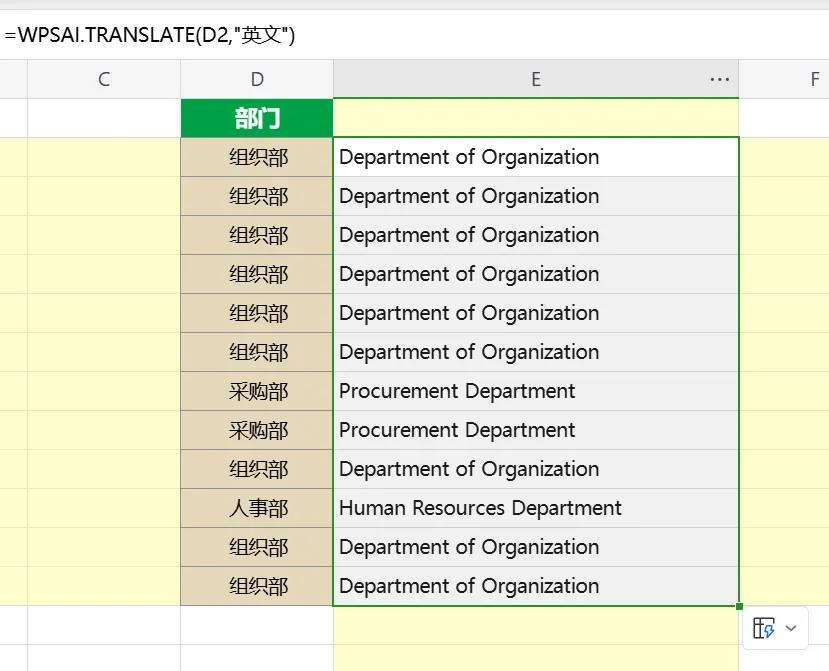
Task: Select the first Department of Organization cell
Action: 536,157
